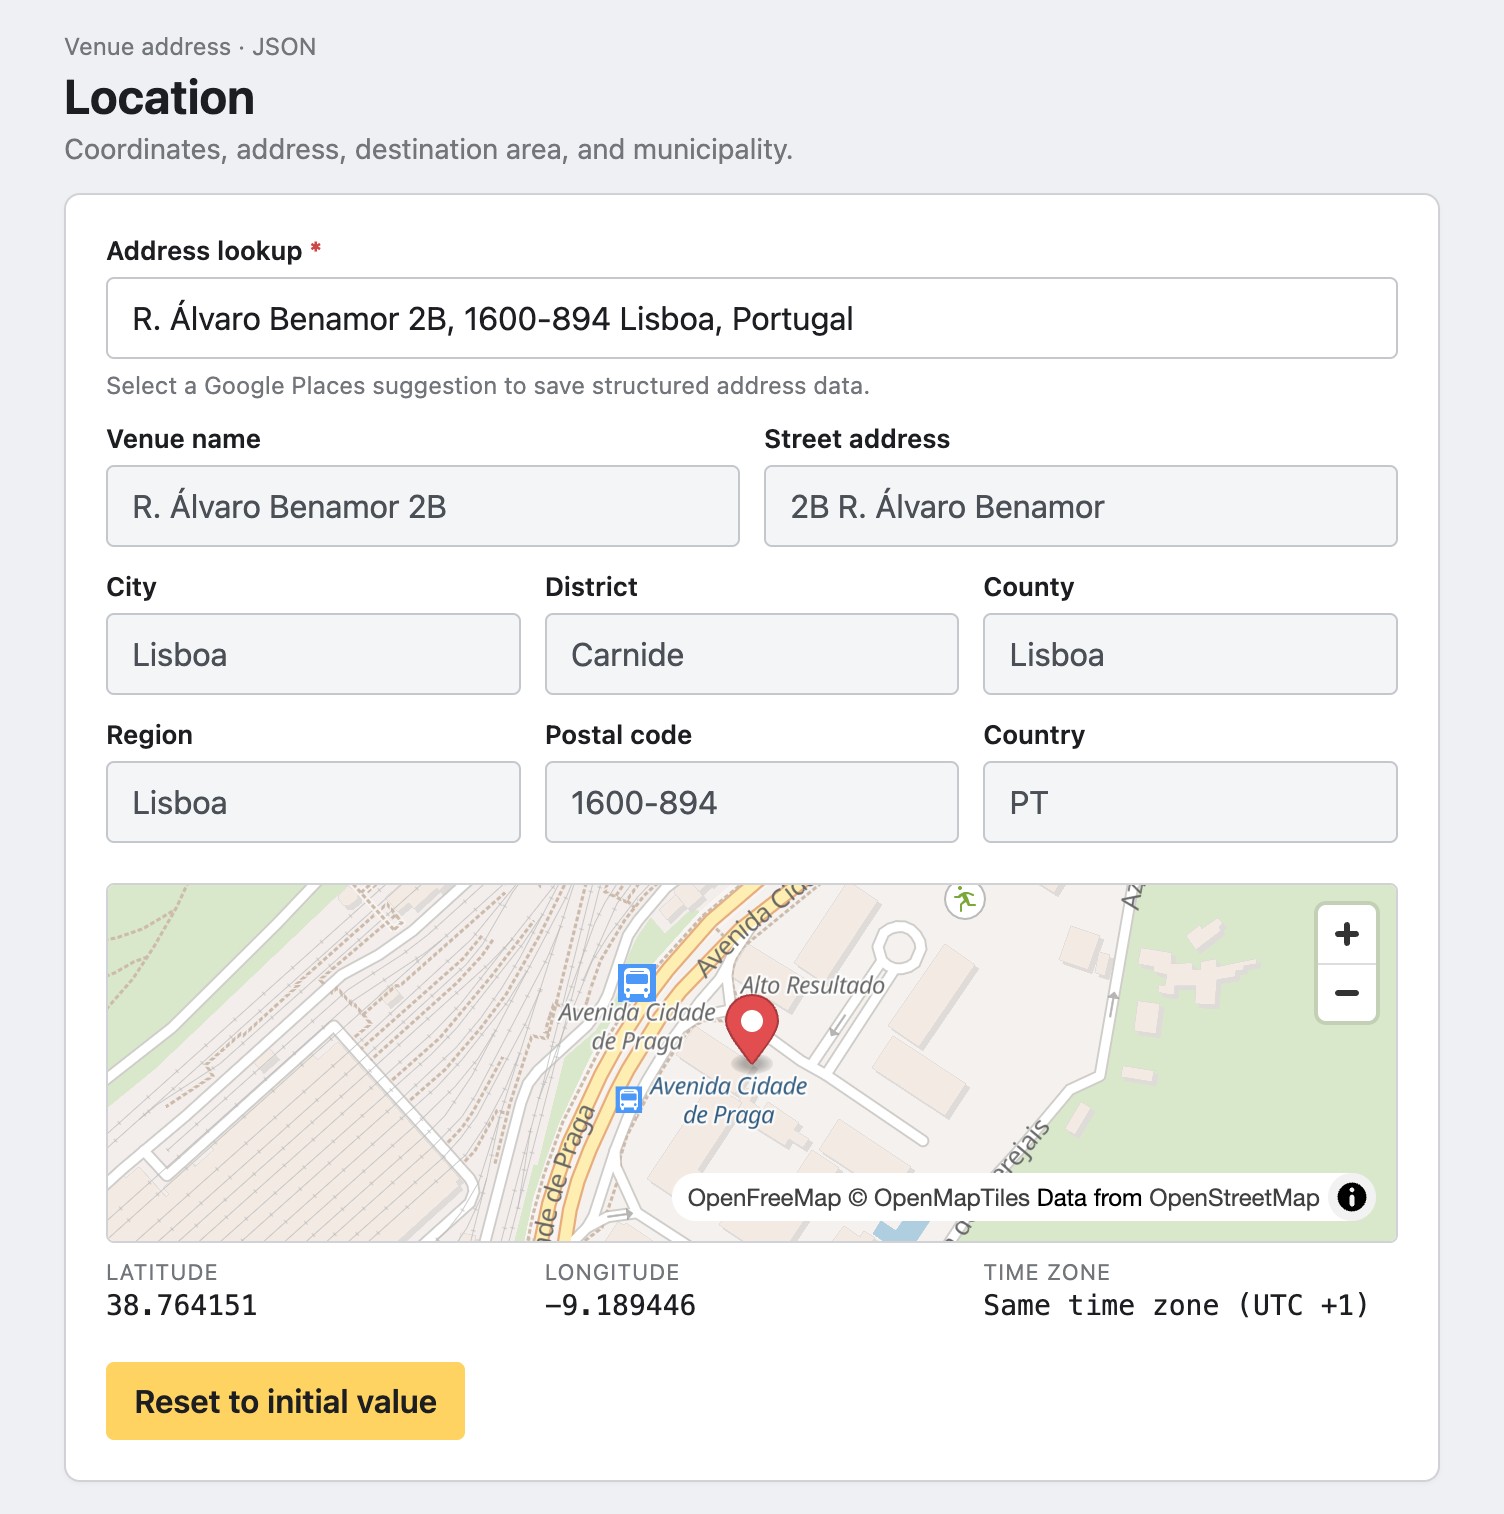The image size is (1504, 1514).
Task: Click the Location heading
Action: (x=159, y=97)
